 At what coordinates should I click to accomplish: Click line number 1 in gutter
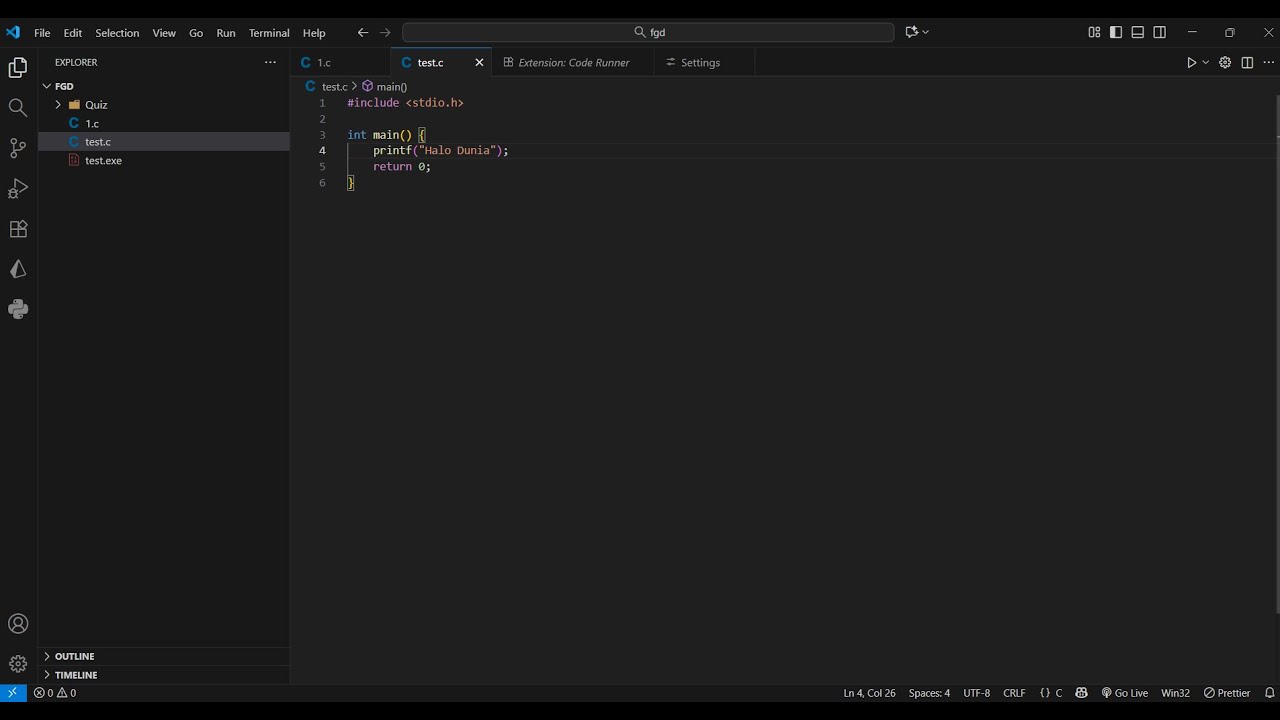pyautogui.click(x=322, y=103)
